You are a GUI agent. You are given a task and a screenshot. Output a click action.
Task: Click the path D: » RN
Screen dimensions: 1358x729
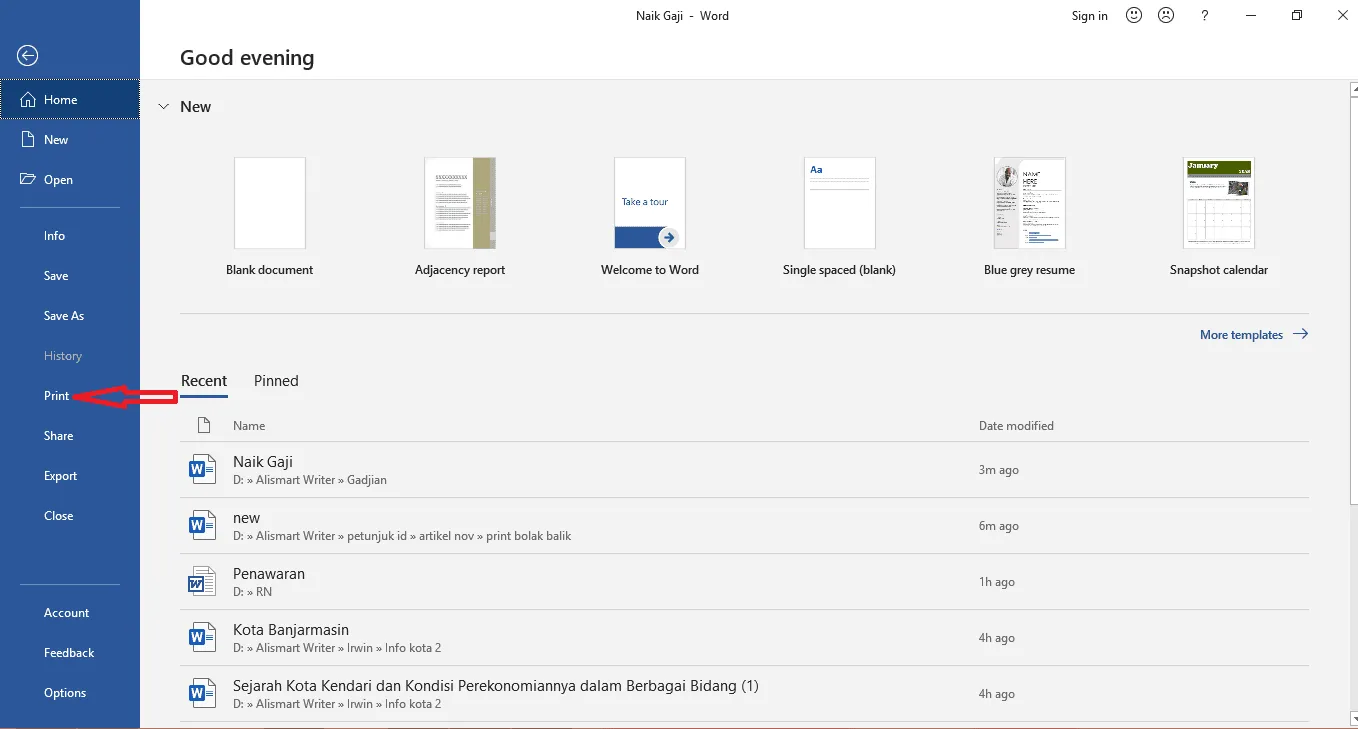click(x=252, y=592)
